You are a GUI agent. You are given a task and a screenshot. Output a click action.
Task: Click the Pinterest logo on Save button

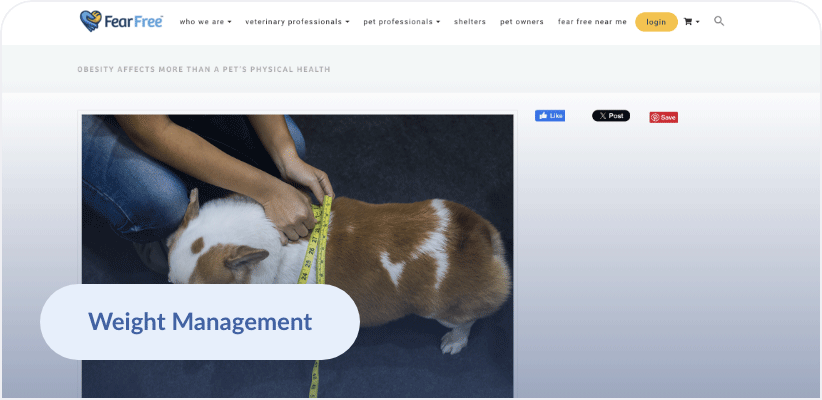[655, 117]
